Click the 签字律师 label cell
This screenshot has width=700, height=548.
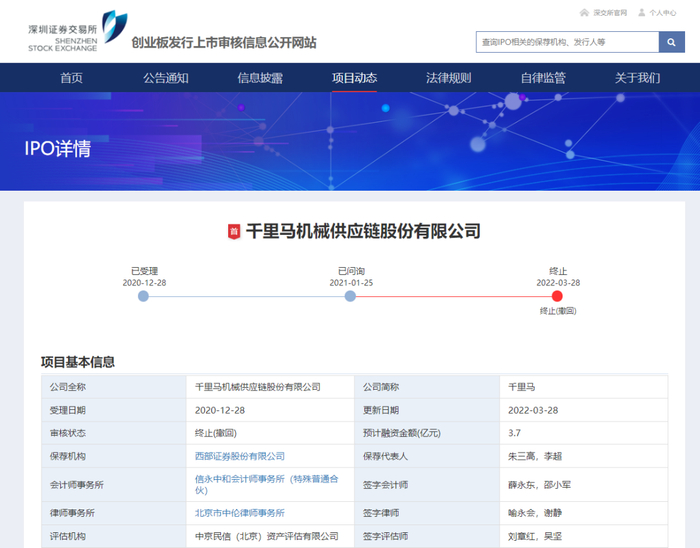pos(427,513)
